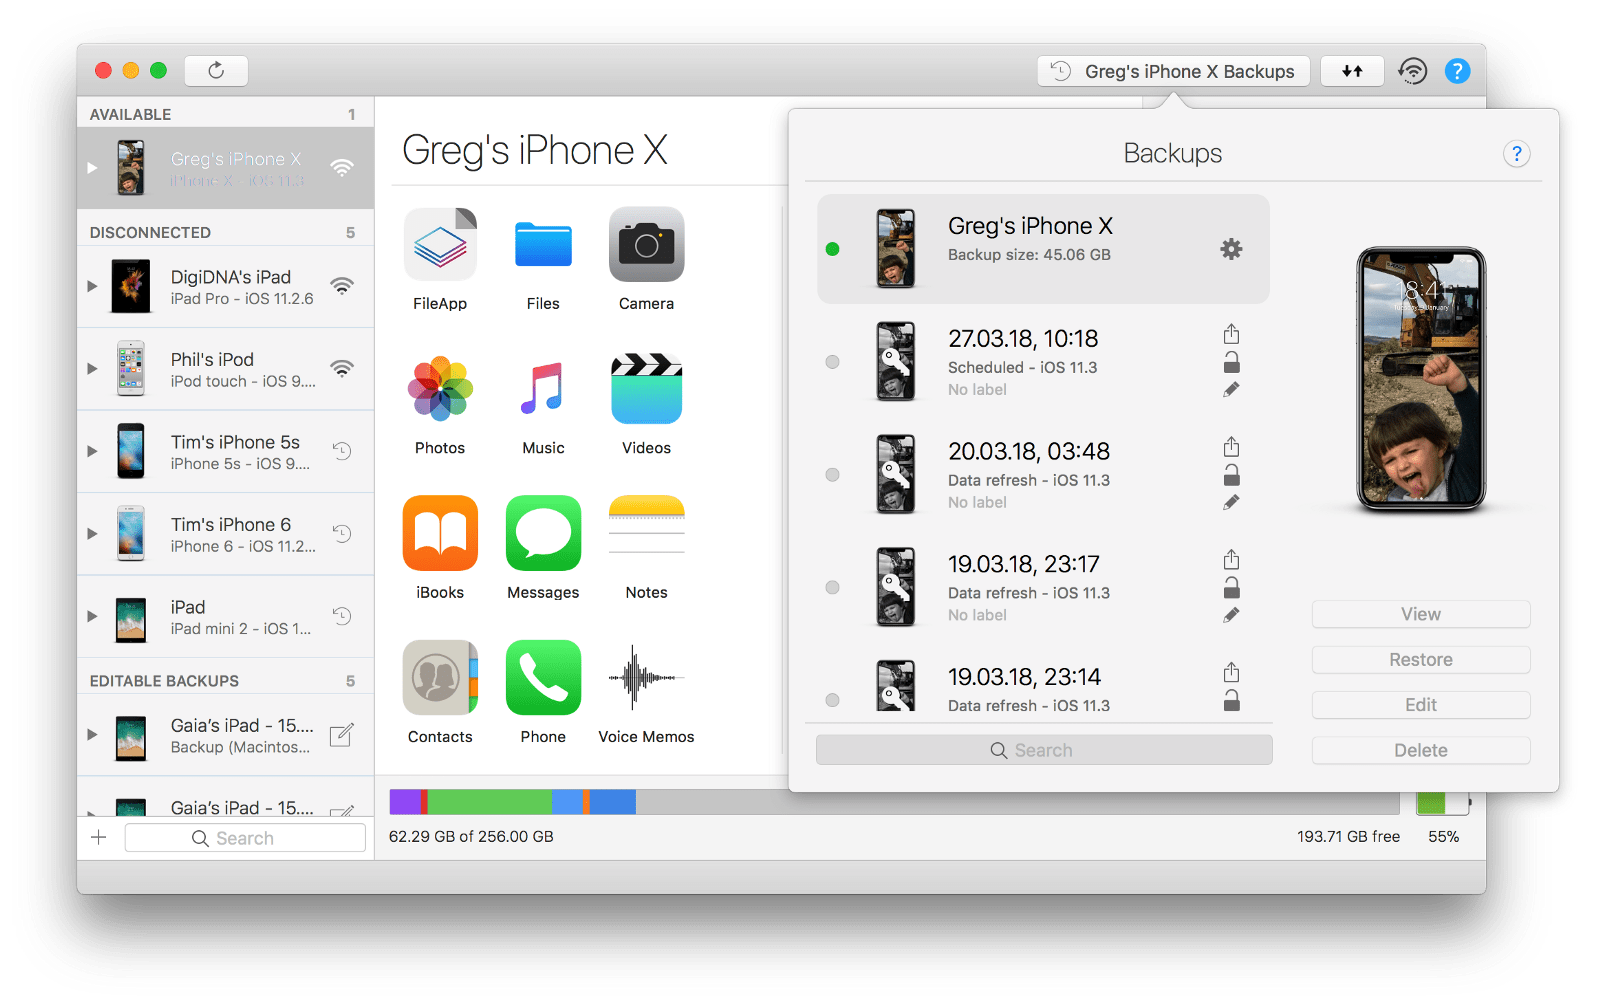Open the Photos app icon
Viewport: 1600px width, 1004px height.
tap(440, 389)
